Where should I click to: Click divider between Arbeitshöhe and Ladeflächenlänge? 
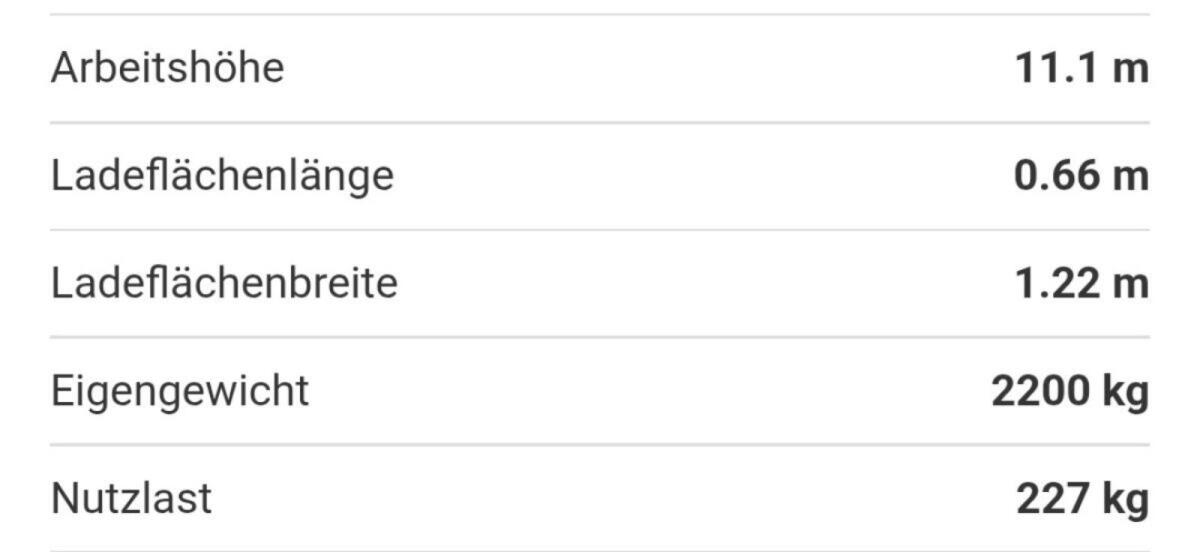coord(600,123)
